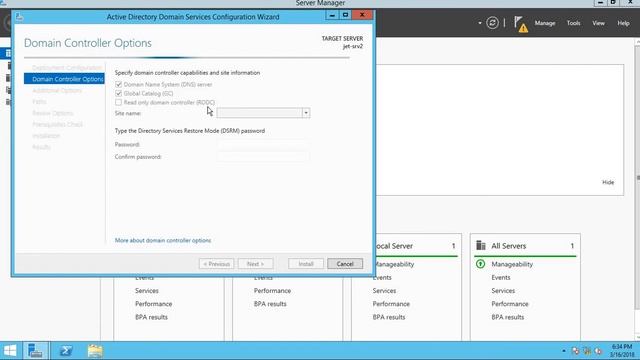The image size is (640, 360).
Task: Click Performance under Local Server
Action: tap(391, 304)
